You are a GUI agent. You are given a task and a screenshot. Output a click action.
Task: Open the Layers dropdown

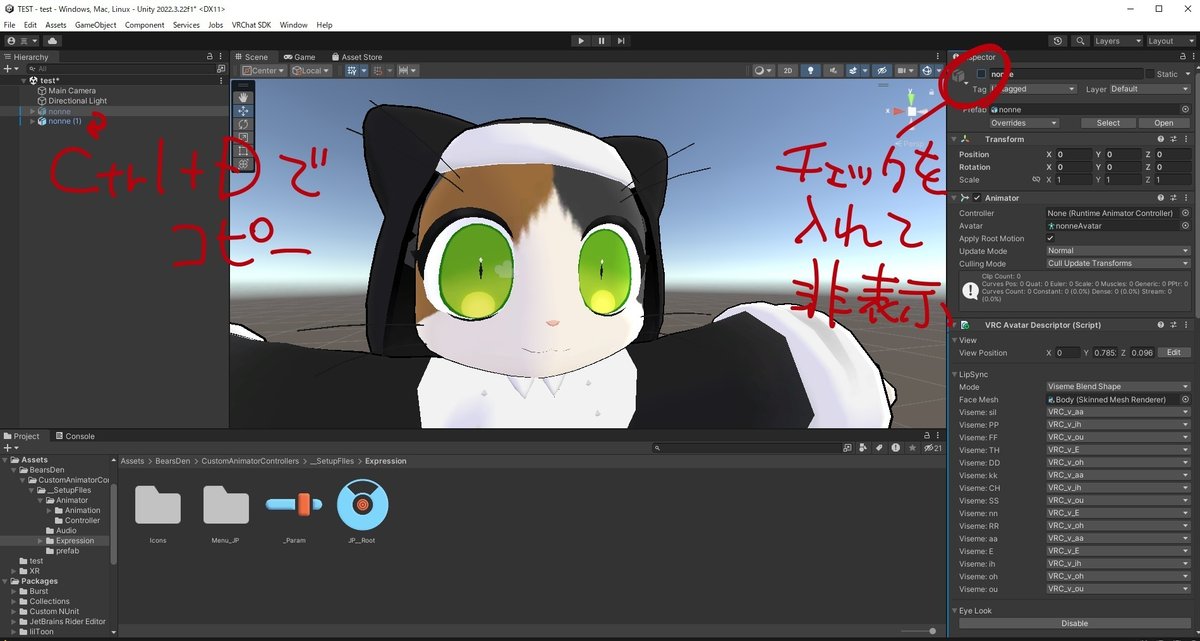pos(1116,41)
